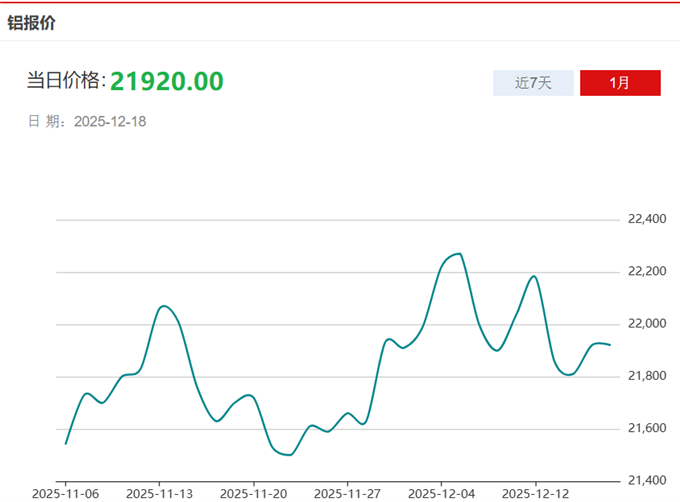Select the red 1月 tab

[620, 83]
